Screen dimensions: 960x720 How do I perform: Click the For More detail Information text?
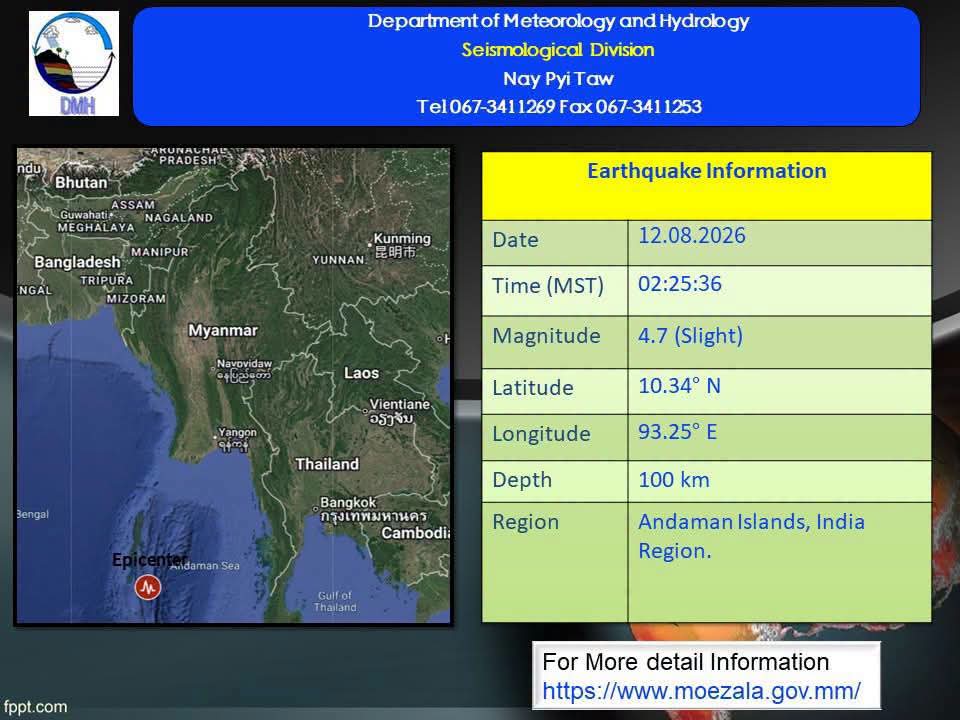(x=686, y=662)
